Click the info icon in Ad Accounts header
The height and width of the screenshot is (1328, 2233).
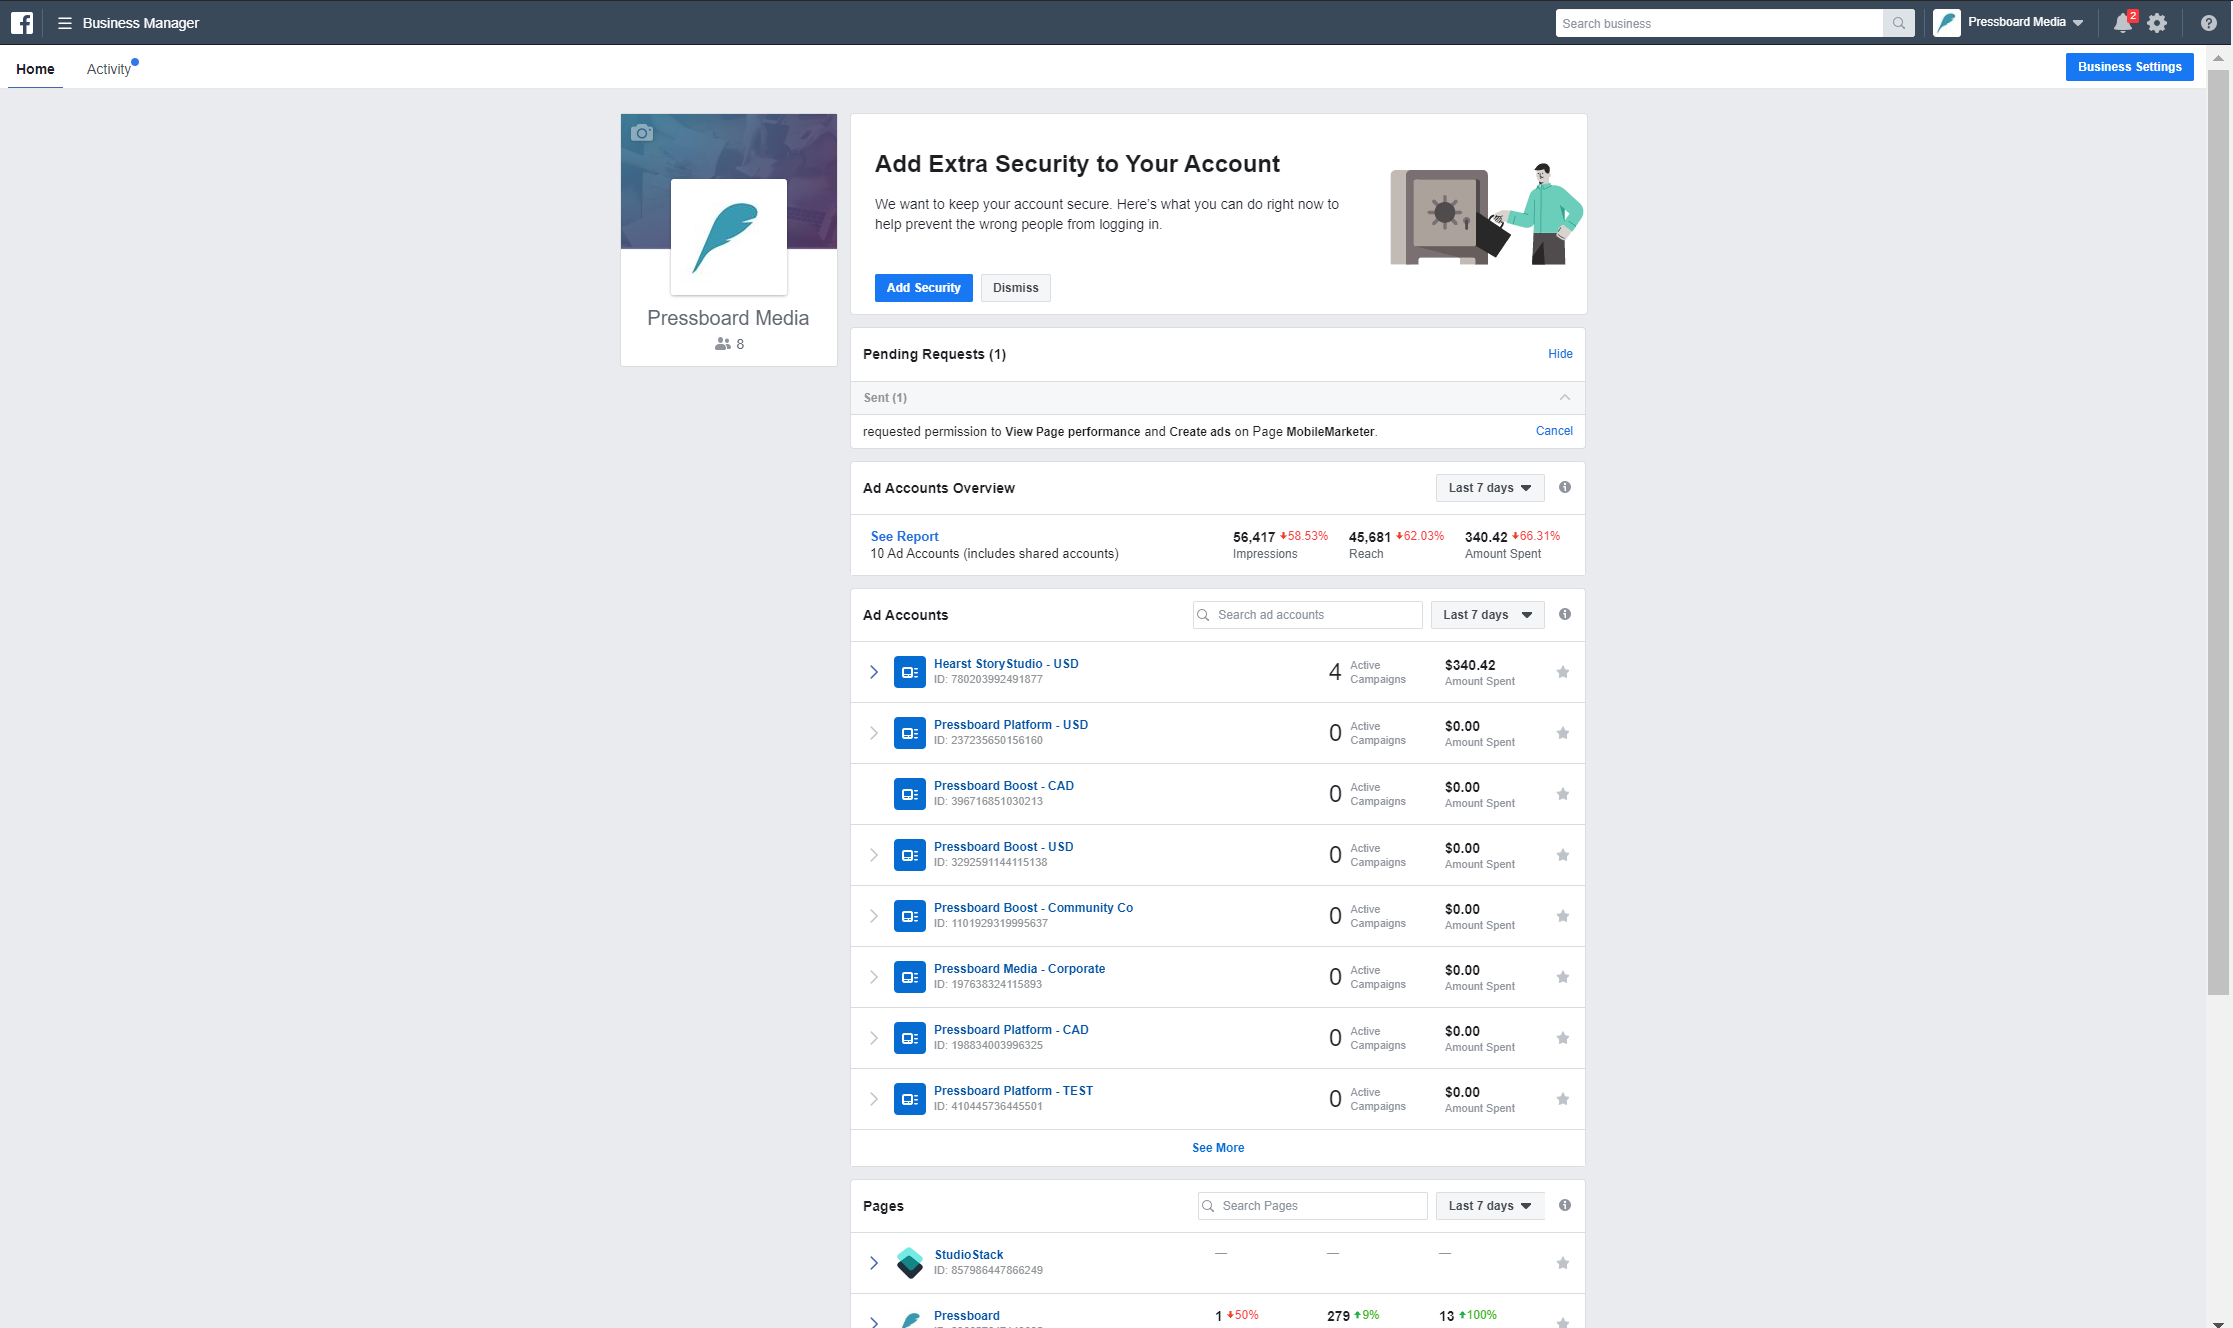pos(1565,614)
